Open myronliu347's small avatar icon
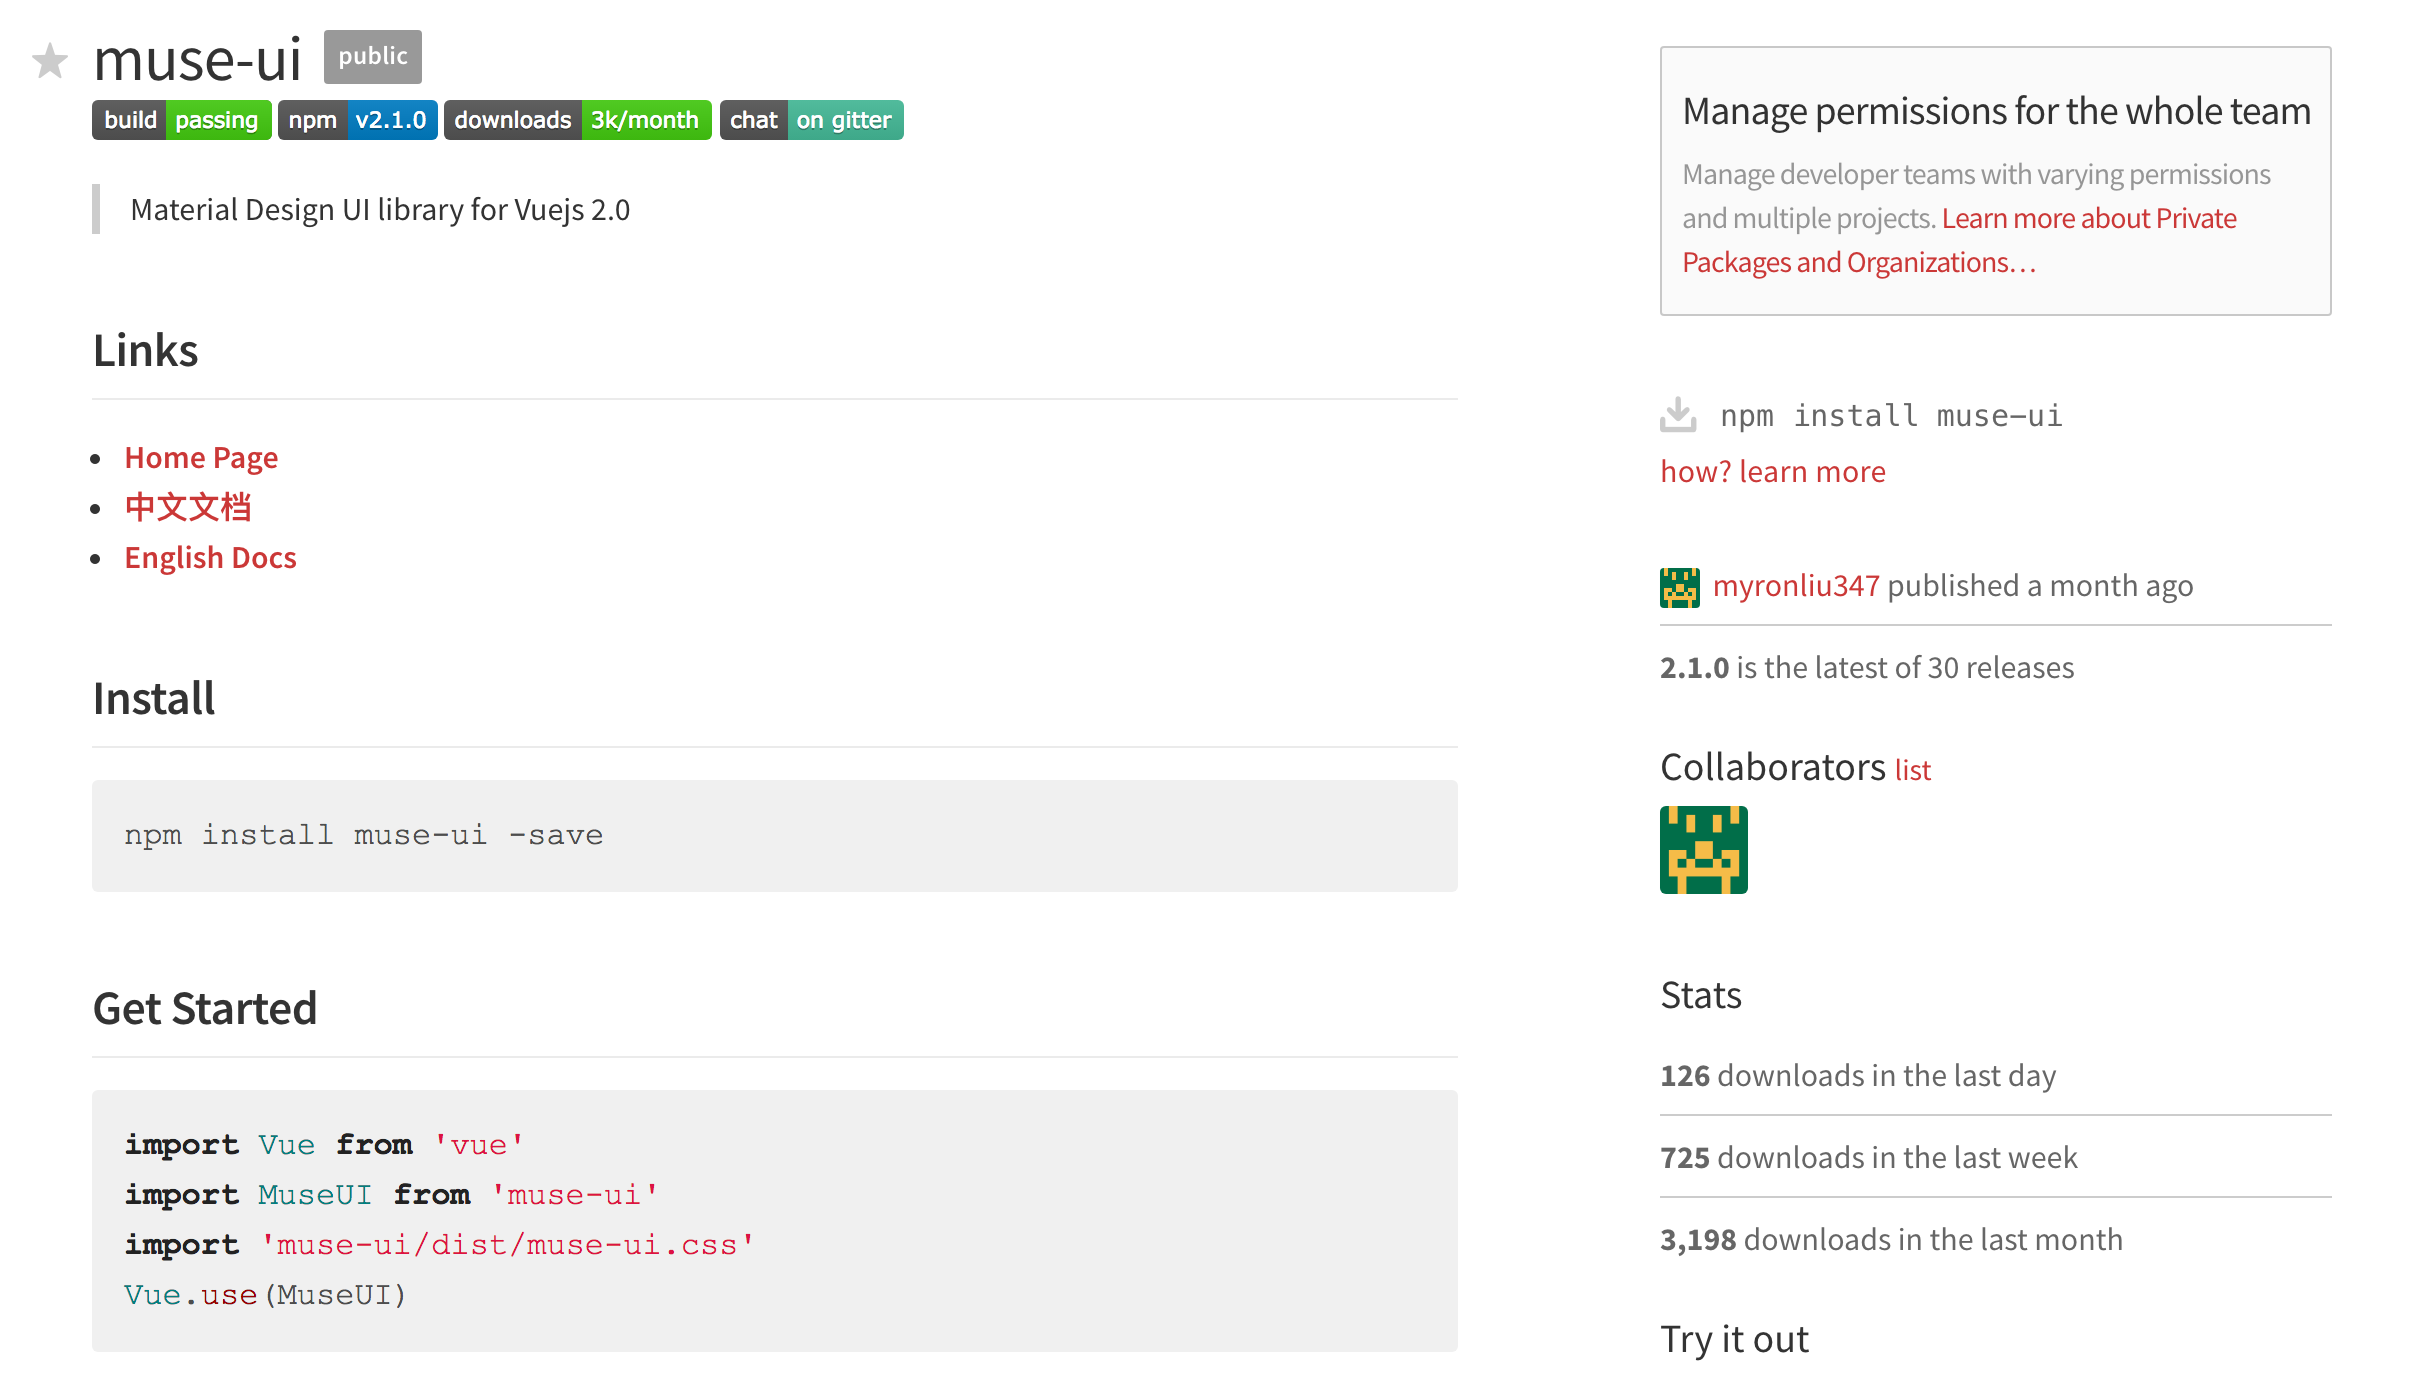 pos(1680,587)
